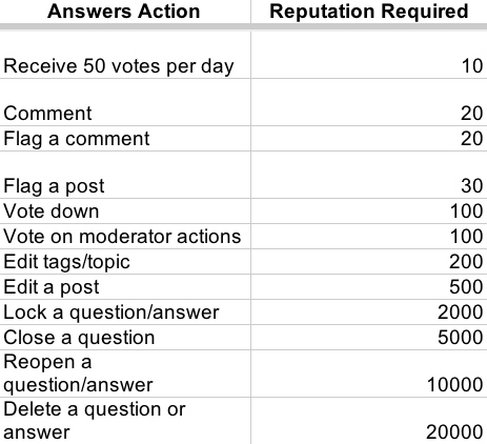Click the Reopen a question/answer cell
Viewport: 487px width, 444px height.
click(x=125, y=374)
